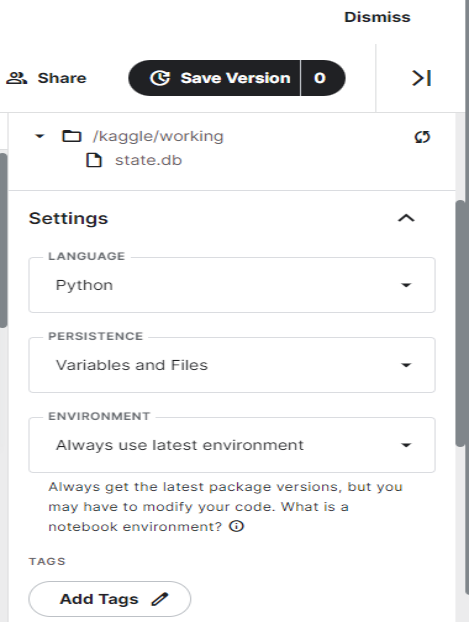The height and width of the screenshot is (622, 469).
Task: Click the people icon next to Share
Action: click(x=17, y=78)
